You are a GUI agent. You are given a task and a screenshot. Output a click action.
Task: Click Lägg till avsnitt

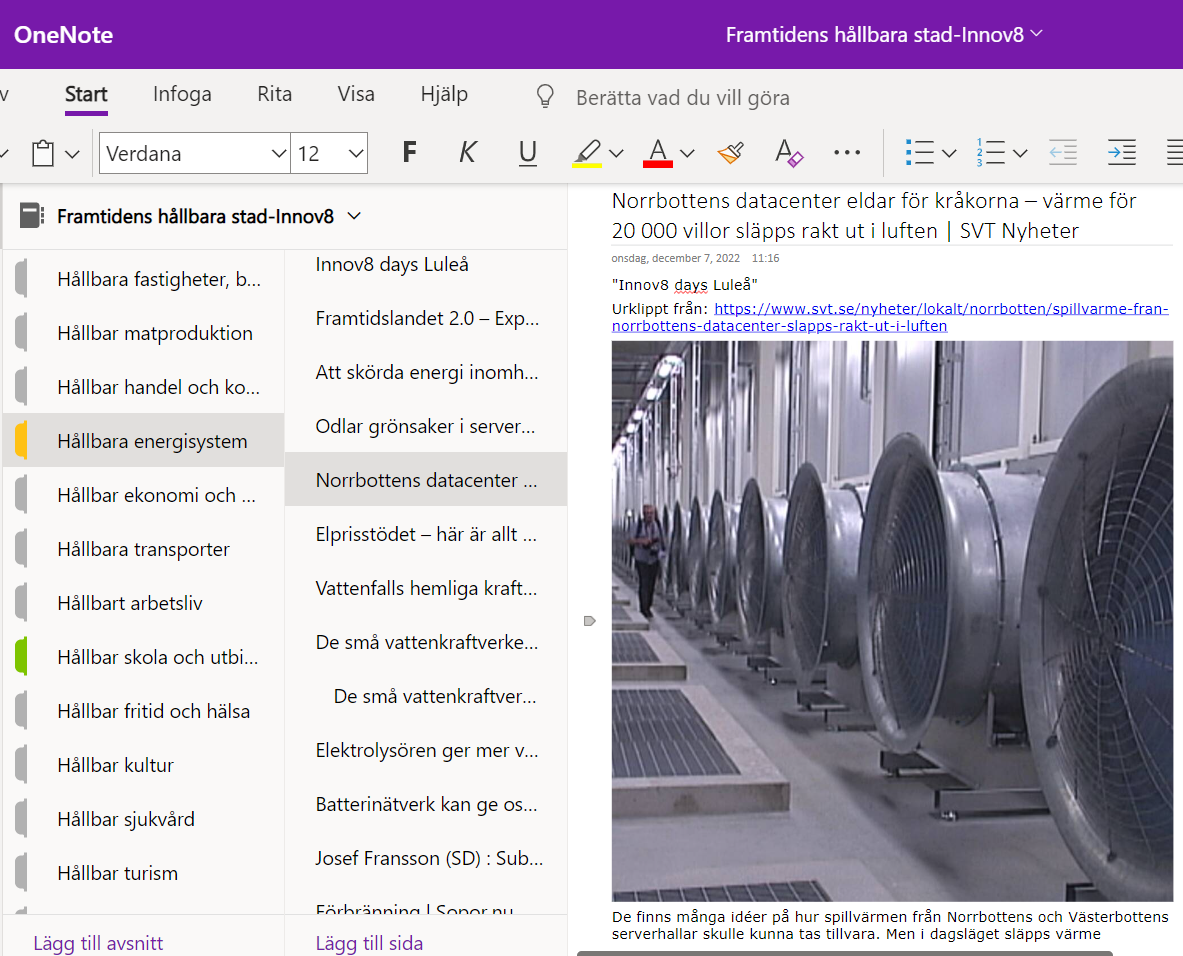coord(98,942)
